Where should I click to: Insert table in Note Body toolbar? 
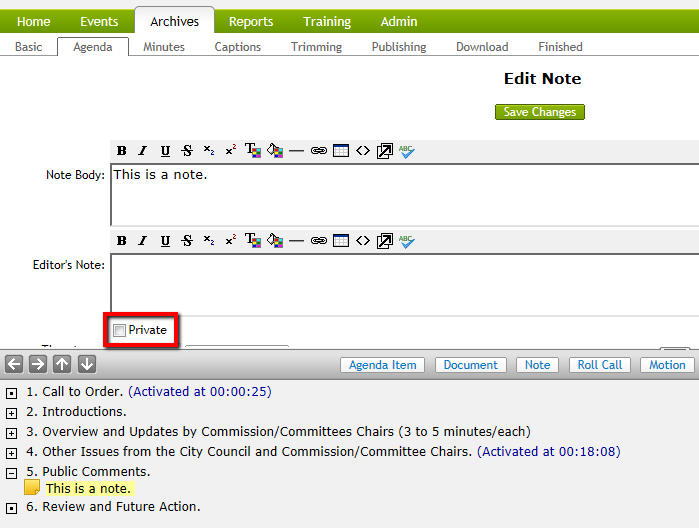341,151
